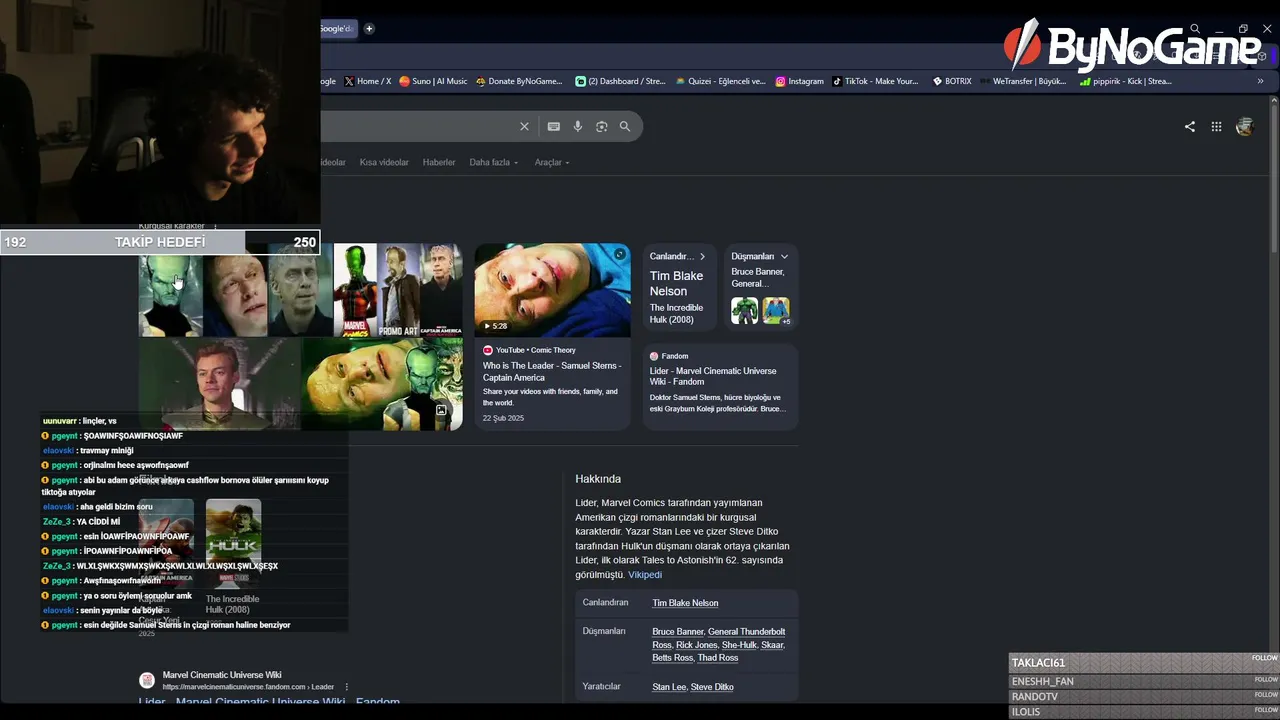Open the Steve Ditko link
The height and width of the screenshot is (720, 1280).
coord(712,687)
